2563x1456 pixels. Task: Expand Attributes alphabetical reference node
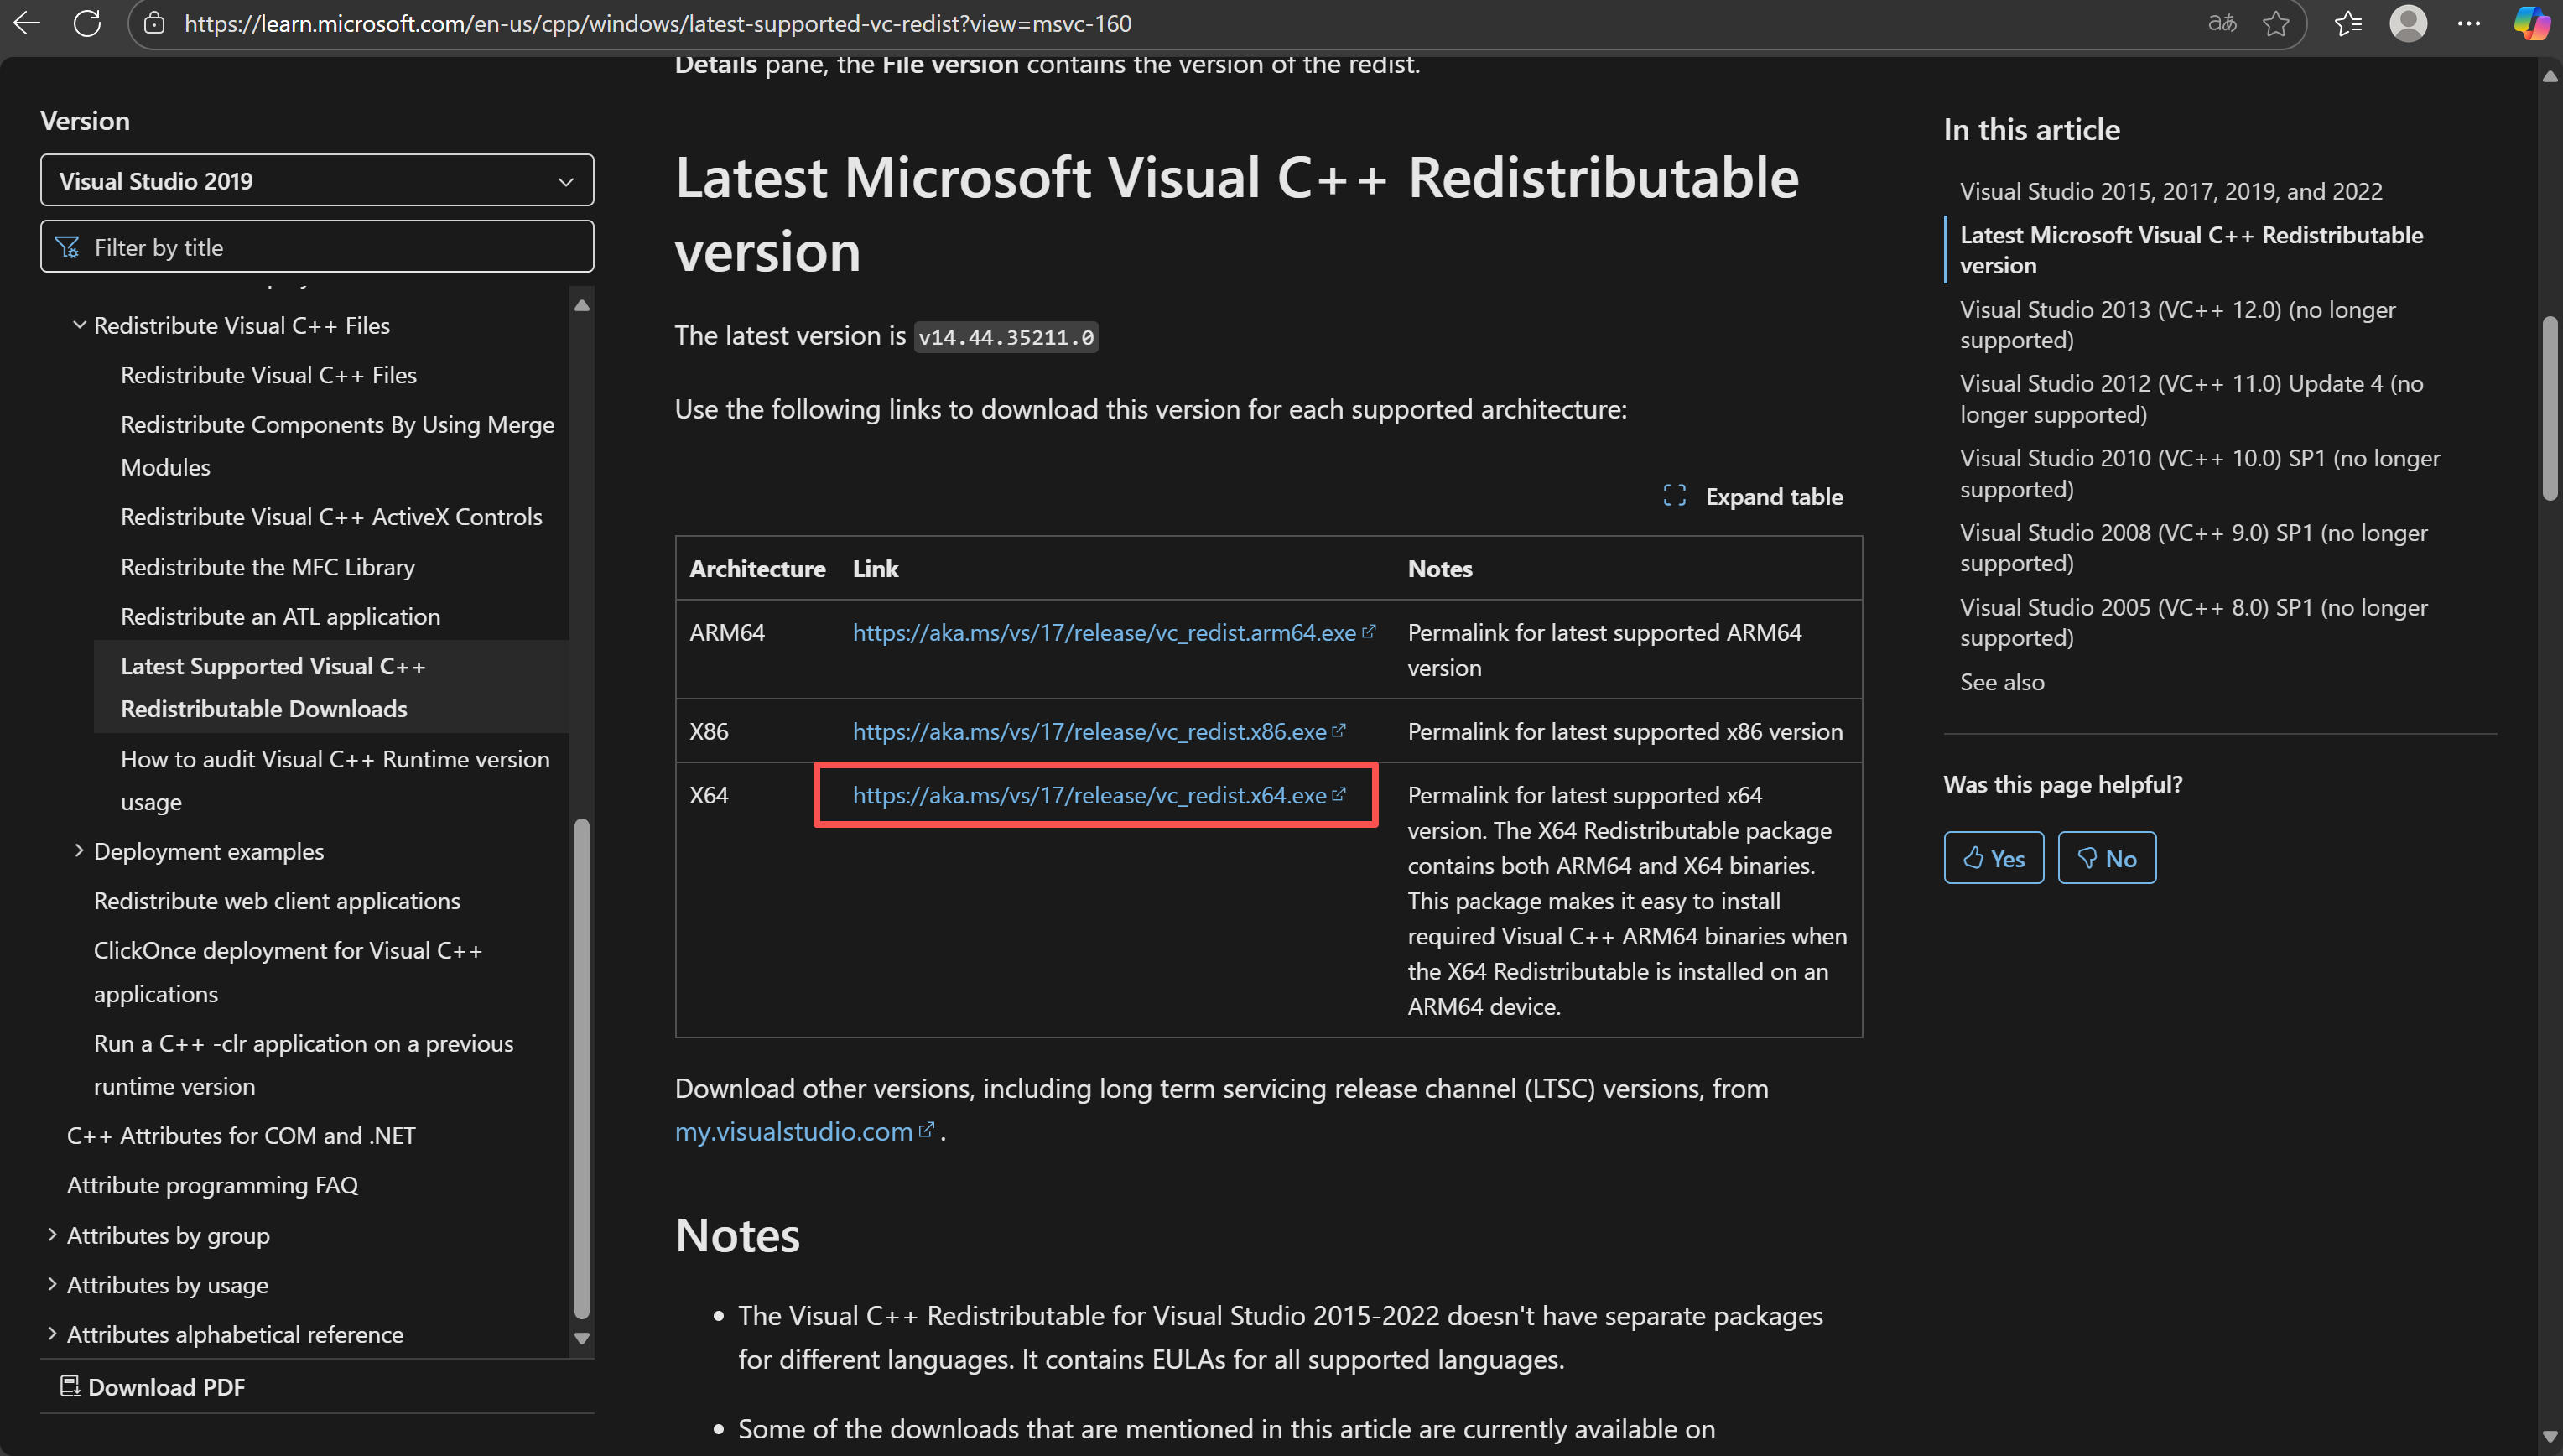point(52,1334)
